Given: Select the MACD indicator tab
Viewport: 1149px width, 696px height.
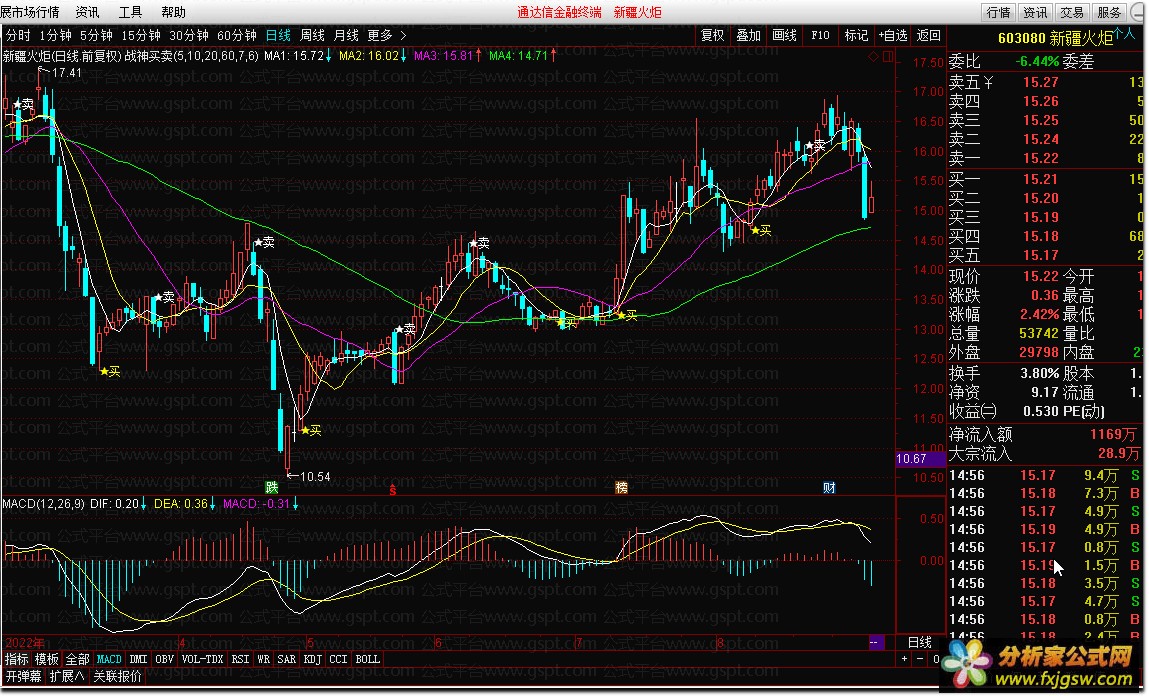Looking at the screenshot, I should 109,659.
